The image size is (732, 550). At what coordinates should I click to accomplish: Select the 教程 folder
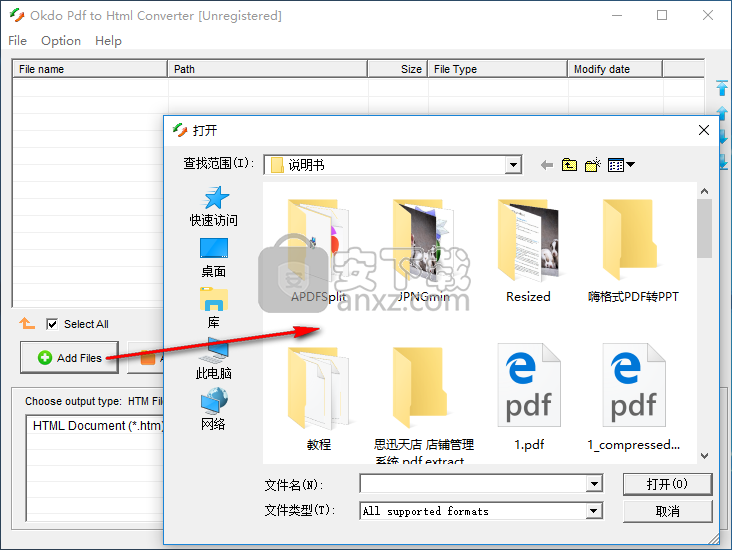[x=318, y=398]
